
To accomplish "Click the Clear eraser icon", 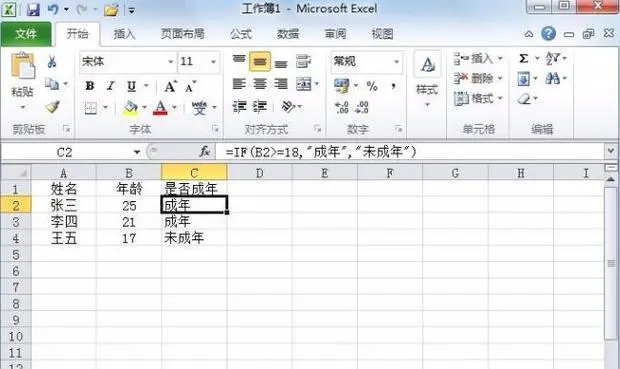I will [x=524, y=98].
